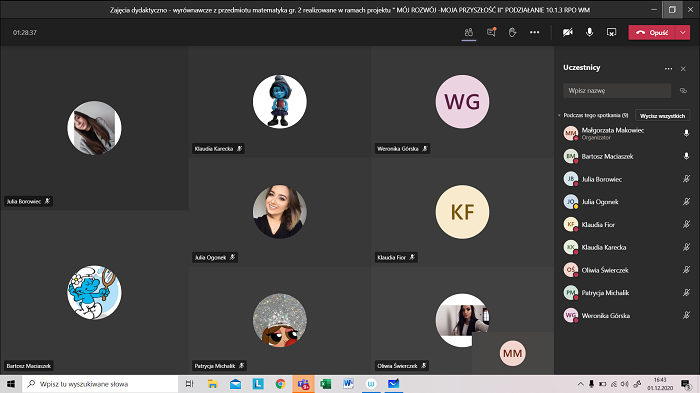
Task: Turn the camera on
Action: pos(567,33)
